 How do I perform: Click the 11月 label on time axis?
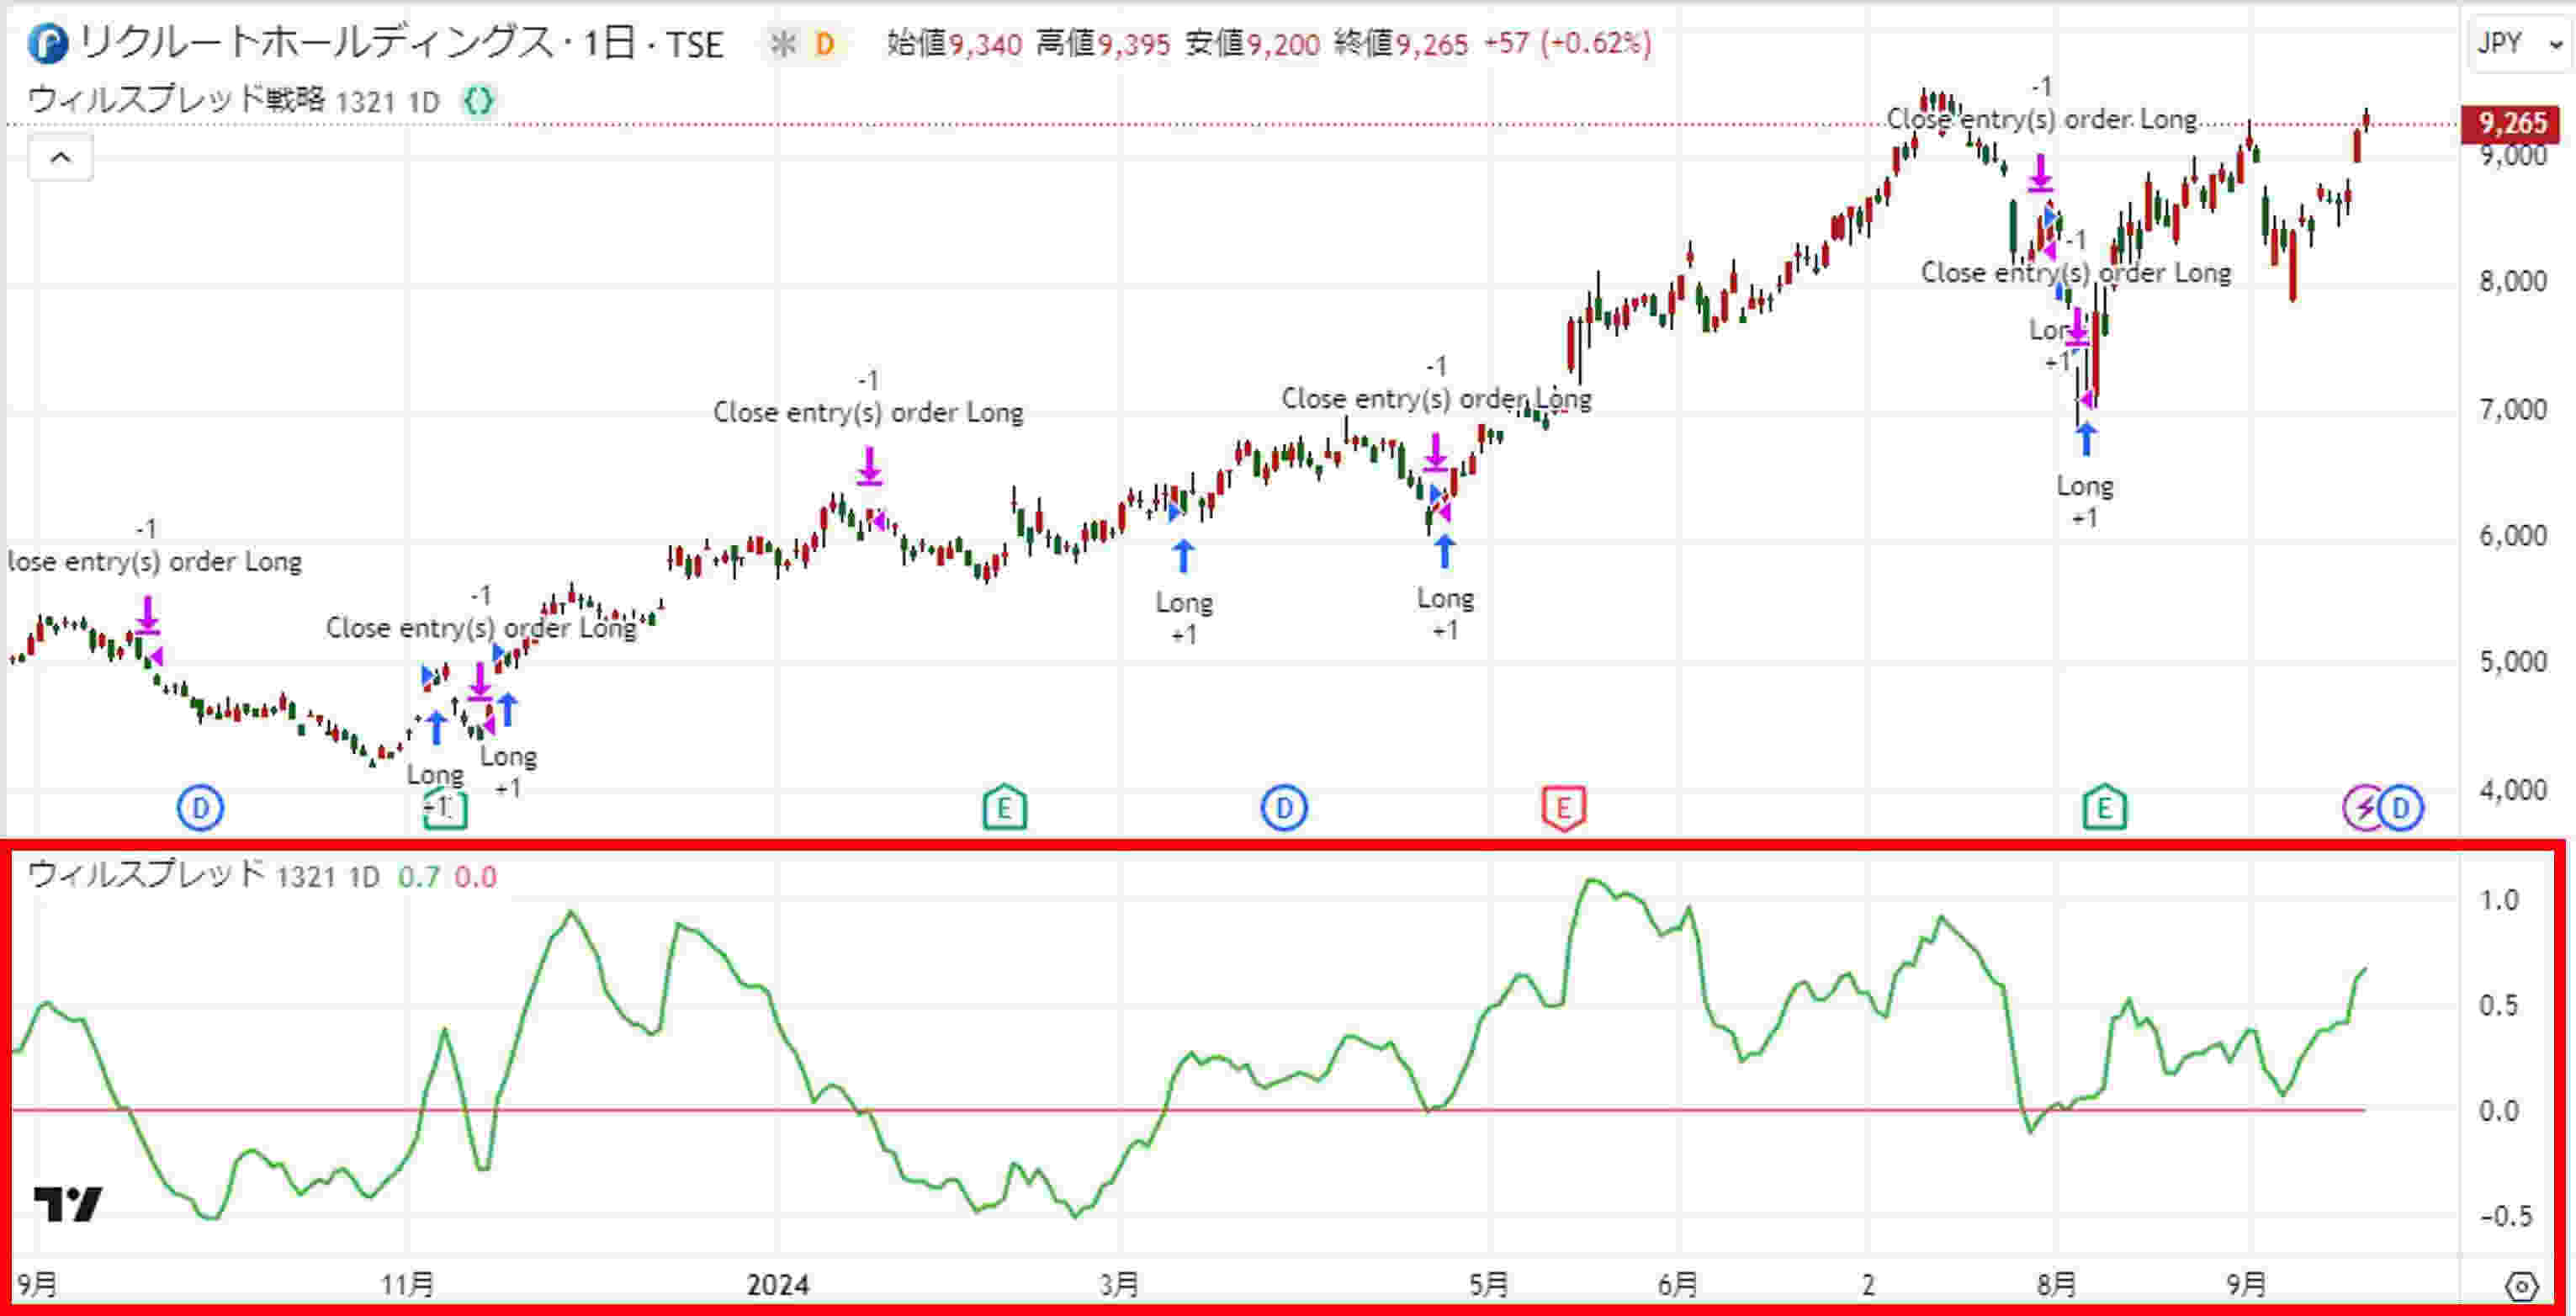click(407, 1285)
